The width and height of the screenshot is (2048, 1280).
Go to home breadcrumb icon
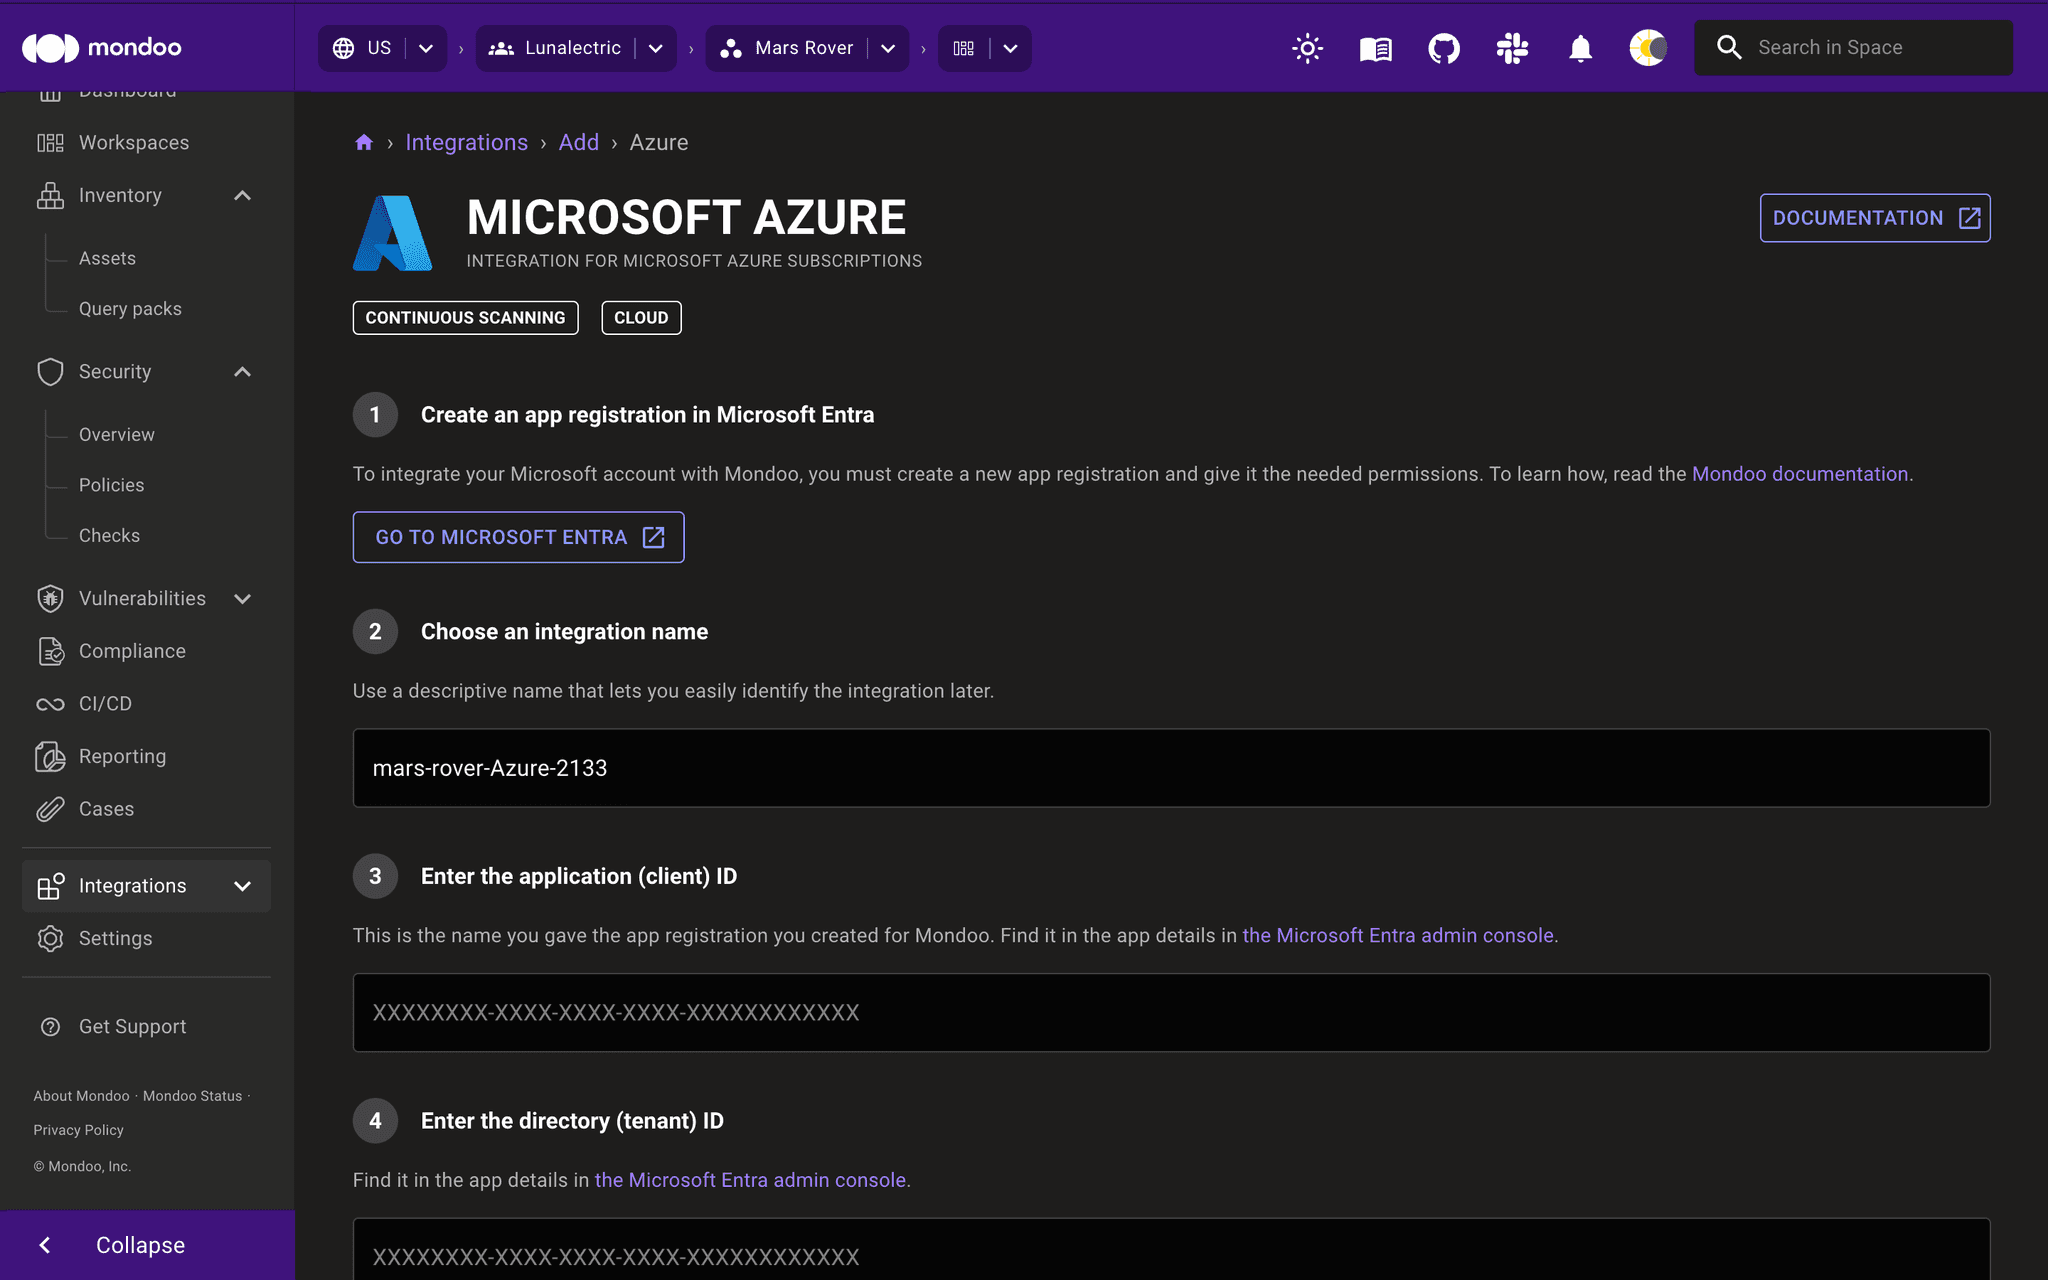364,143
